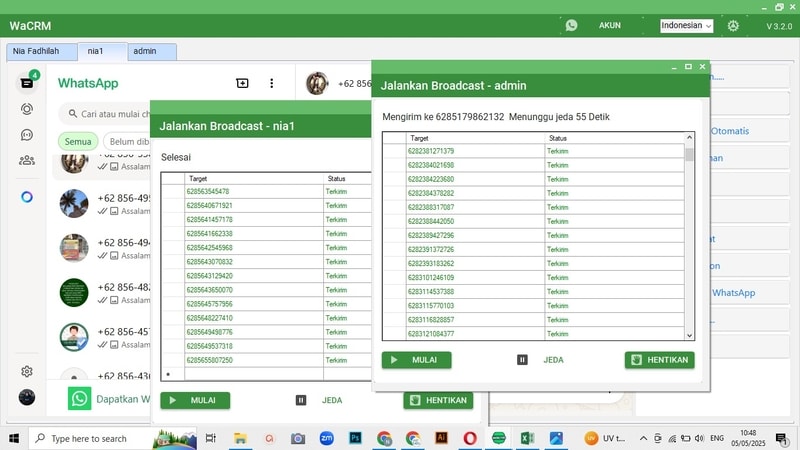Start a new chat with the plus icon
The image size is (800, 450).
click(242, 83)
